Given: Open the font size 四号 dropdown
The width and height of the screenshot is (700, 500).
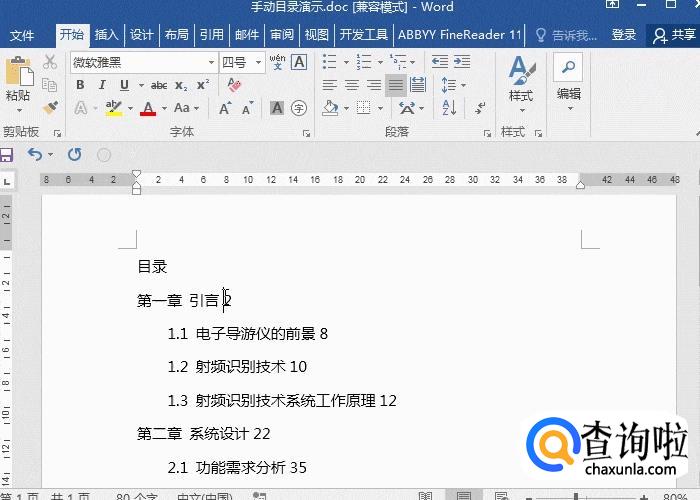Looking at the screenshot, I should click(258, 62).
